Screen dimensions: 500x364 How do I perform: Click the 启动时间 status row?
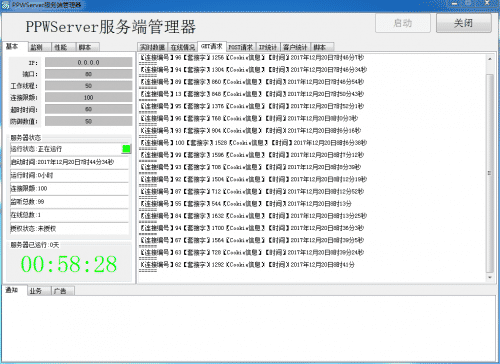tap(69, 162)
